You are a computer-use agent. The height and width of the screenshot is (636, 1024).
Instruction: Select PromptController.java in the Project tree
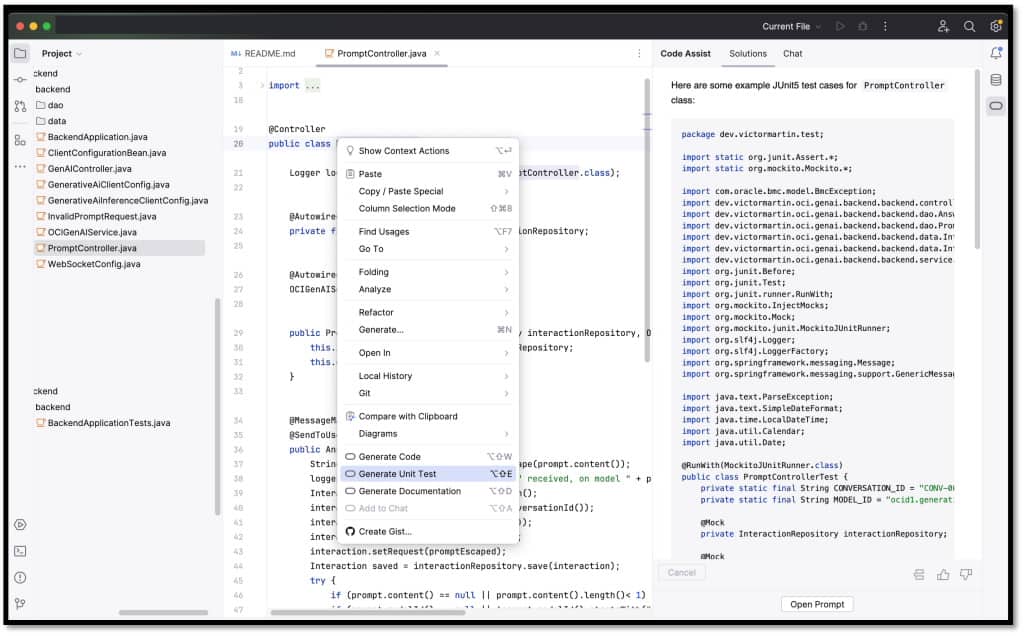(94, 248)
